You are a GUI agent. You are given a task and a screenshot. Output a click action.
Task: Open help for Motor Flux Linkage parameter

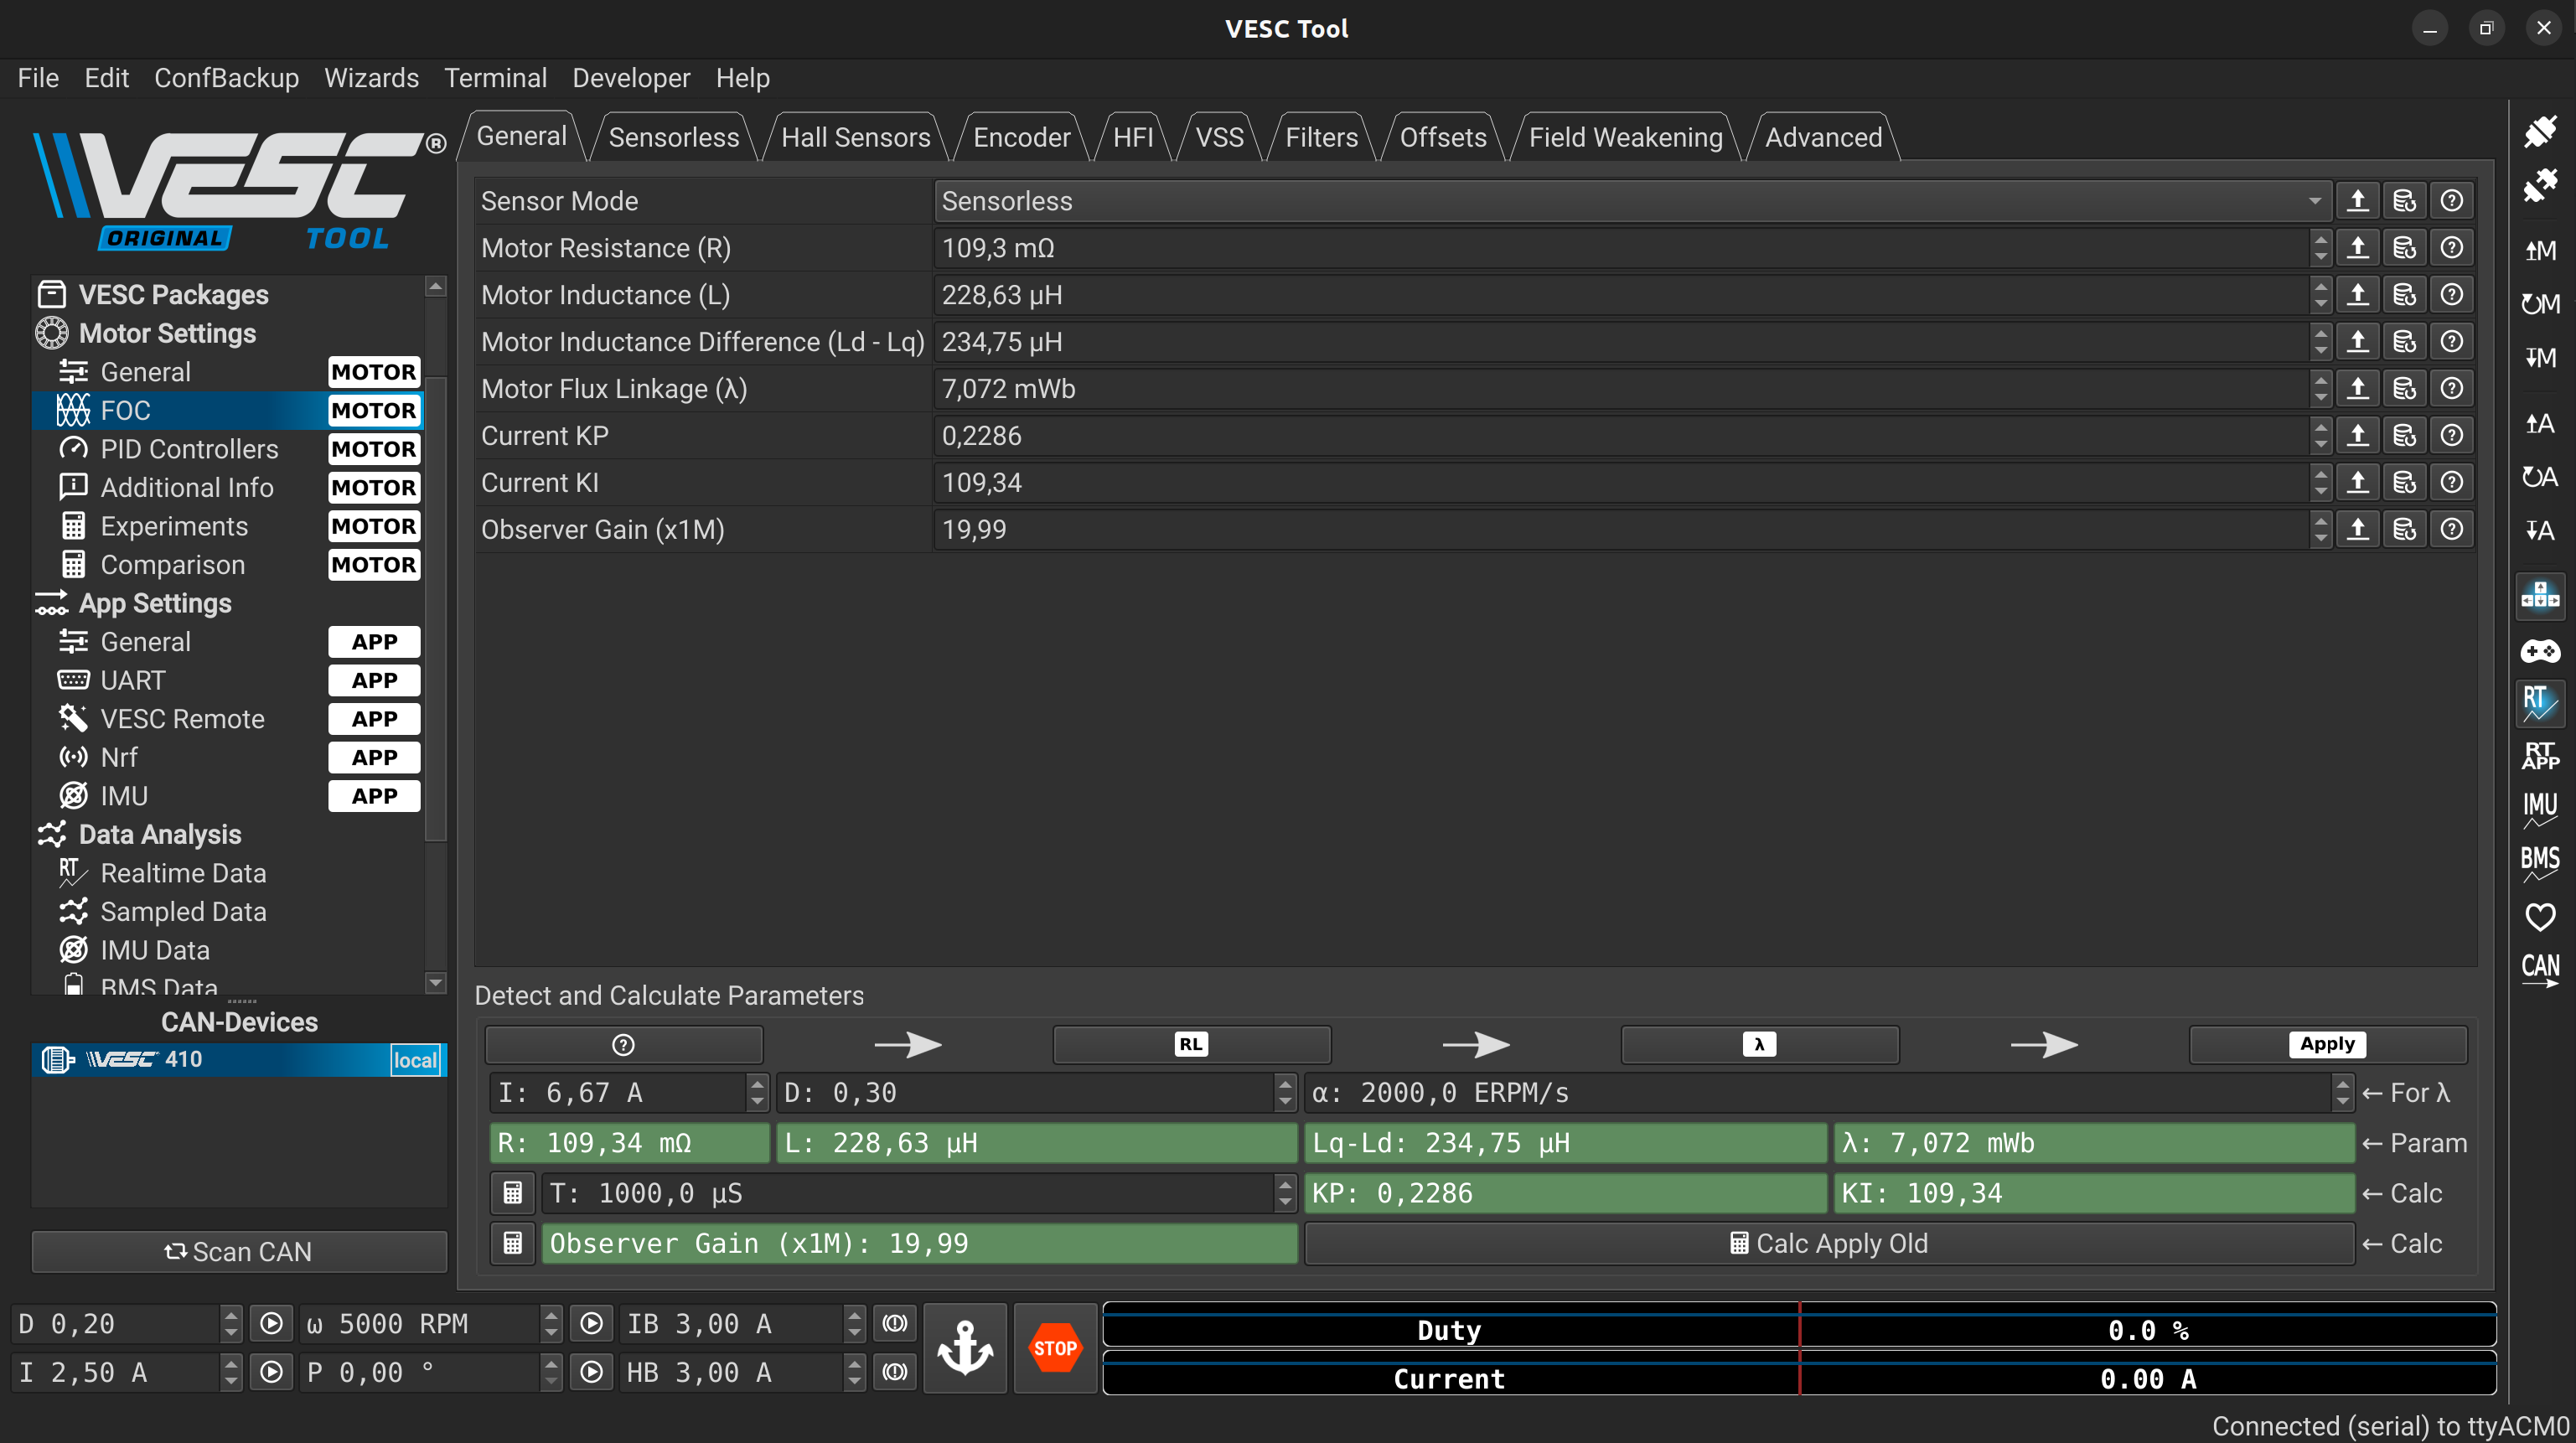2451,389
